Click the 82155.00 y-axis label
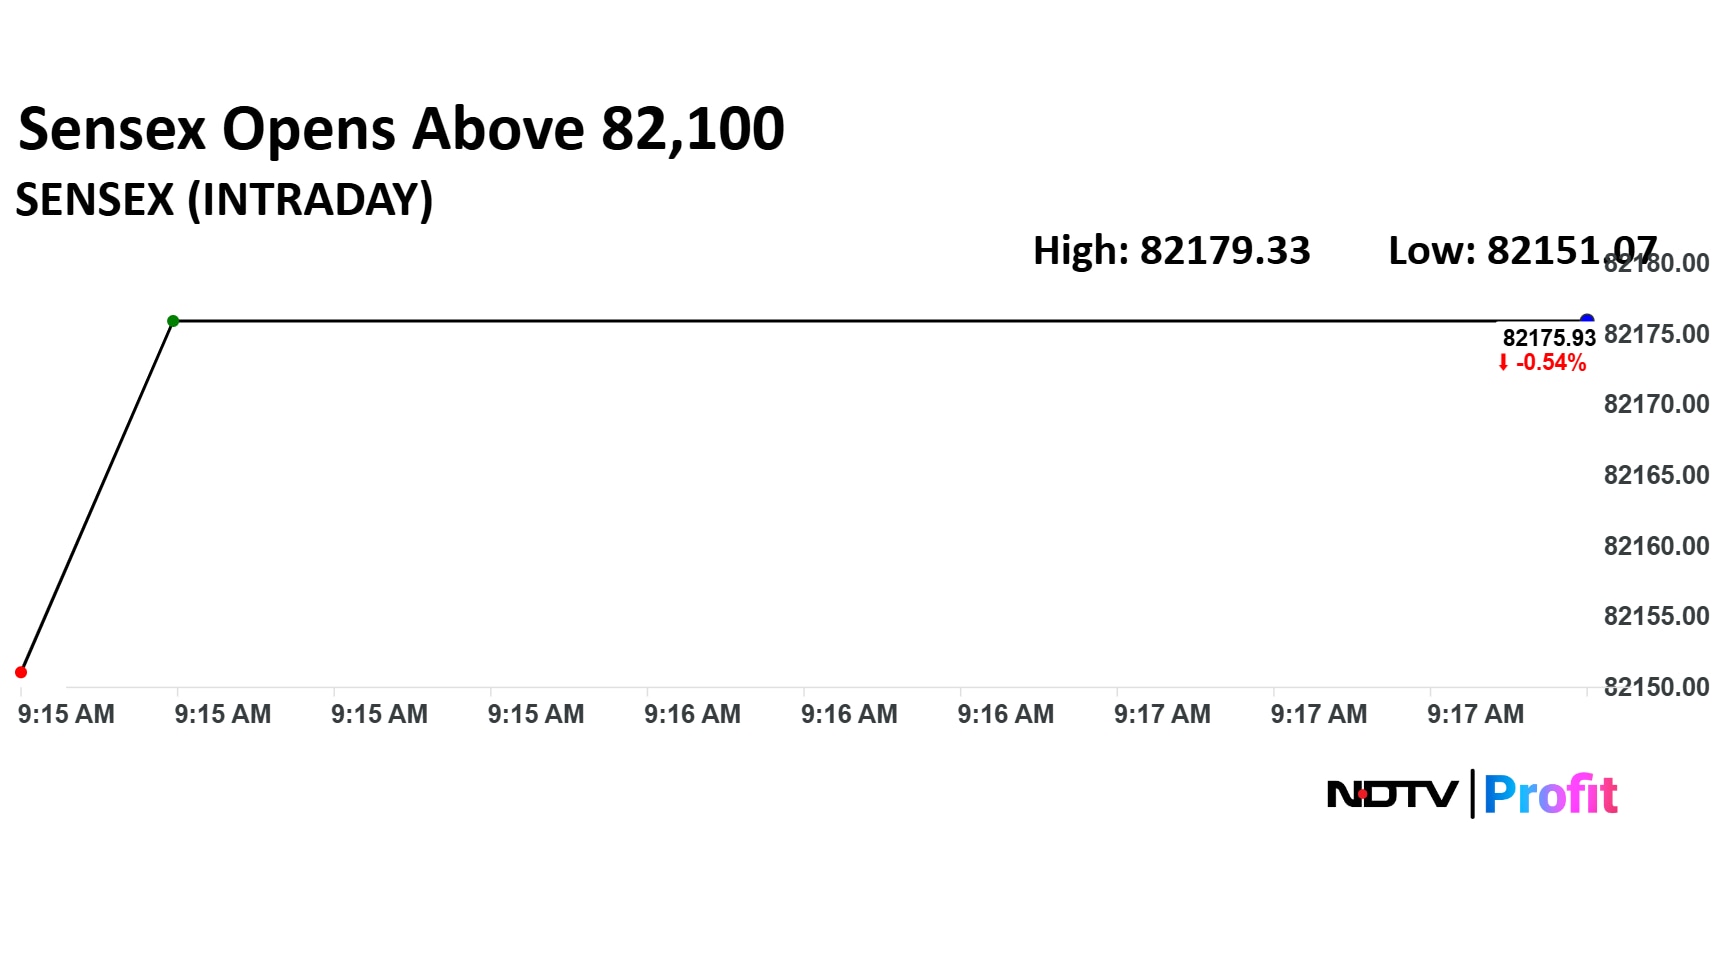The width and height of the screenshot is (1728, 972). pyautogui.click(x=1656, y=616)
